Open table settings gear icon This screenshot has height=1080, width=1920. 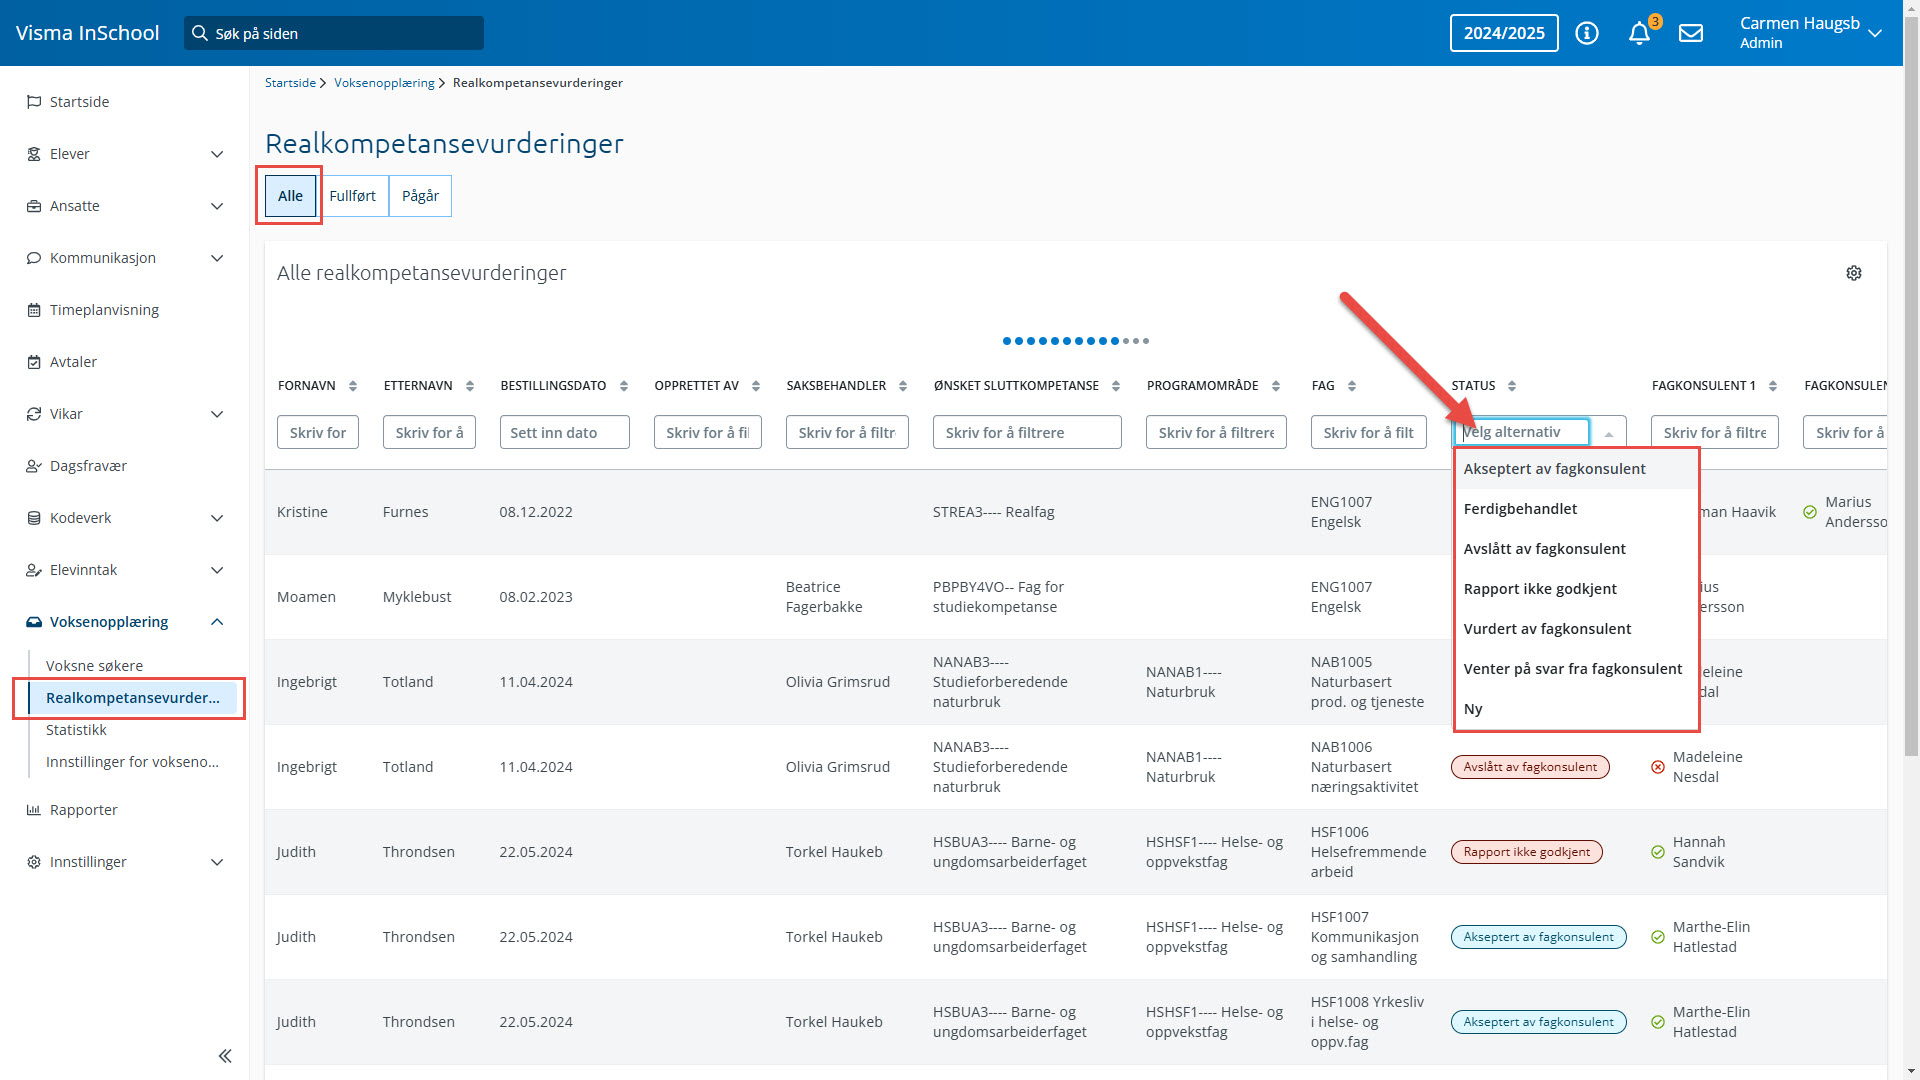(1854, 273)
